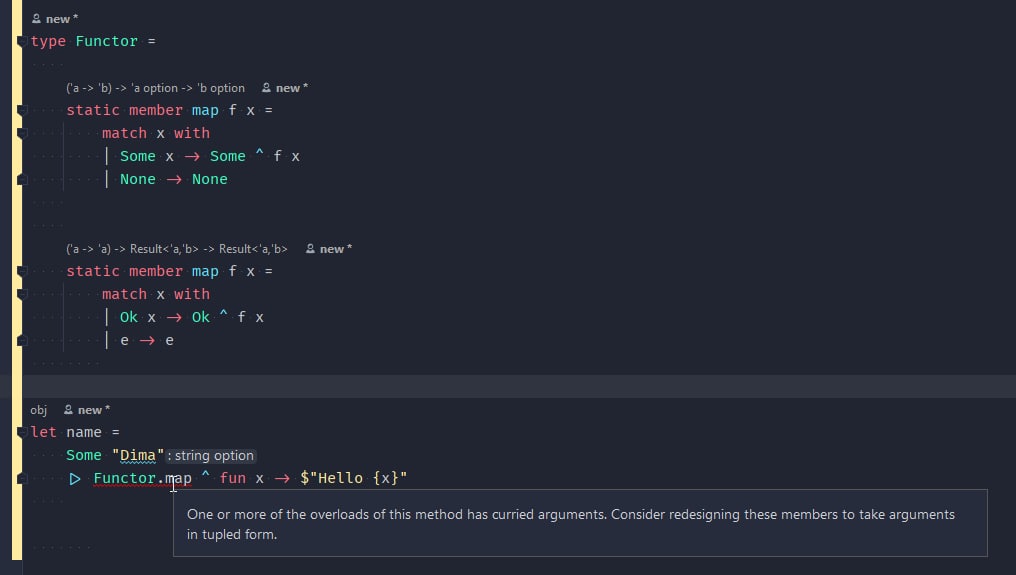Screen dimensions: 1016x575
Task: Fold the first match x with block
Action: click(21, 134)
